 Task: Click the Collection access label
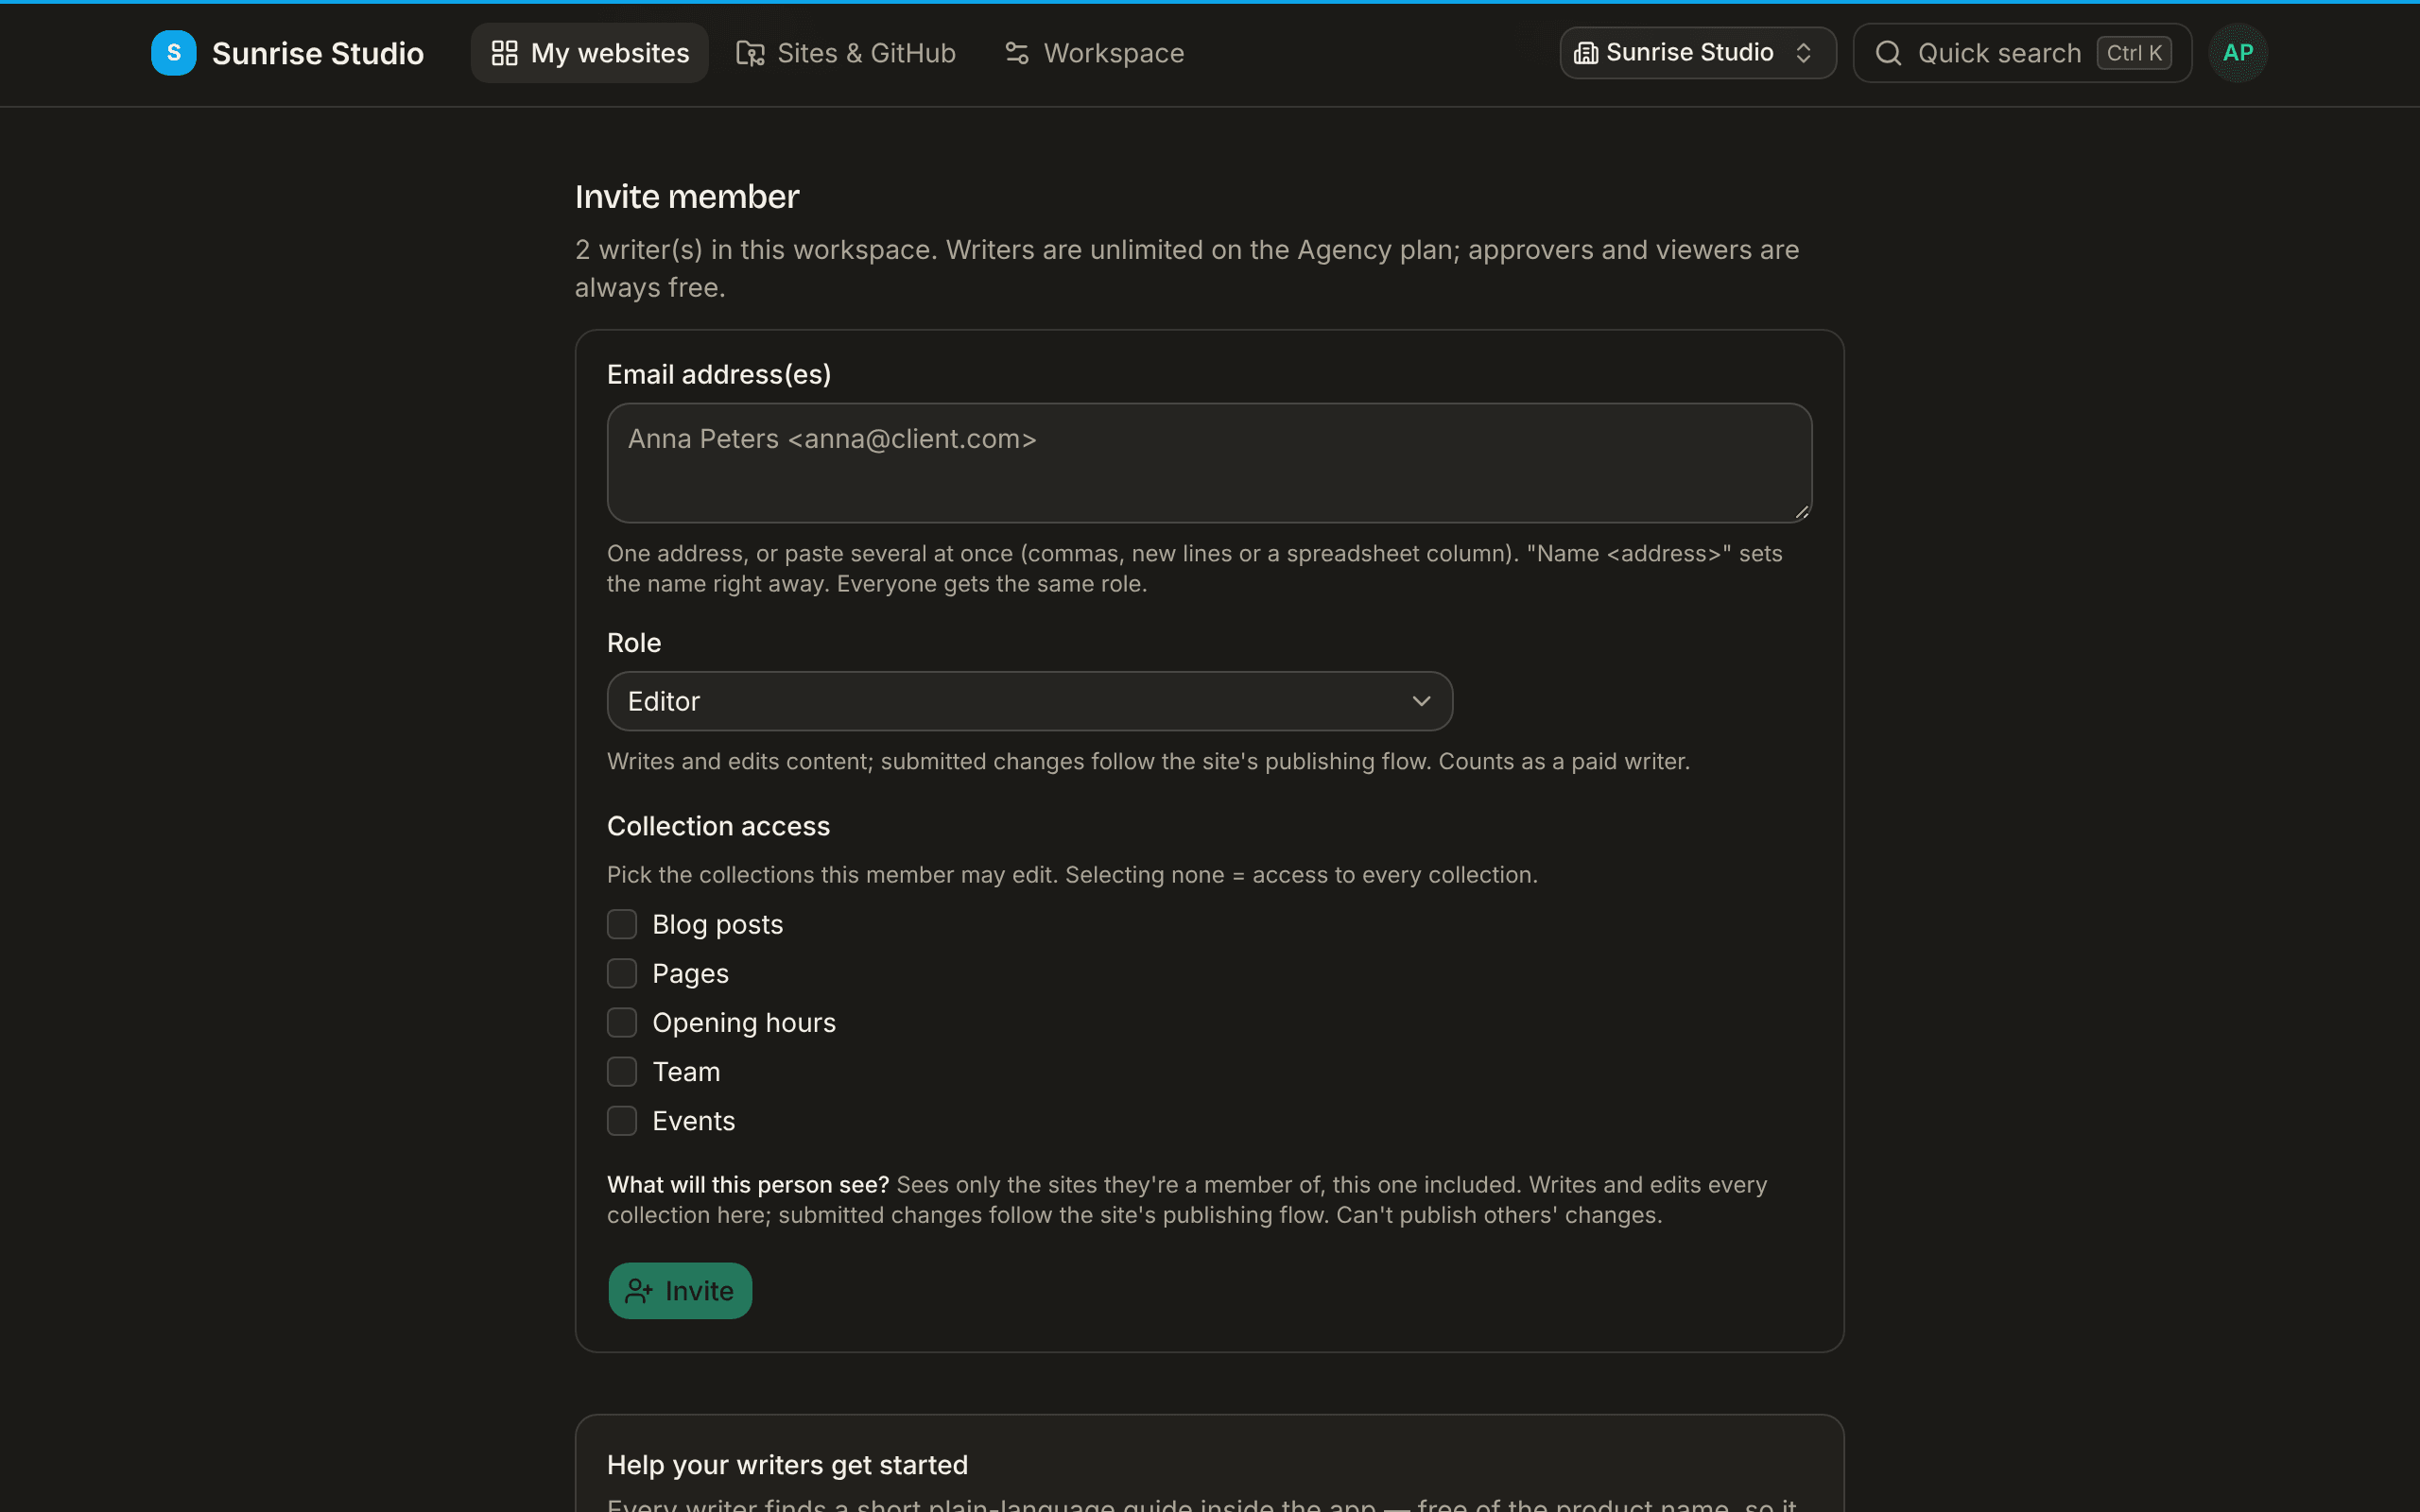point(718,826)
